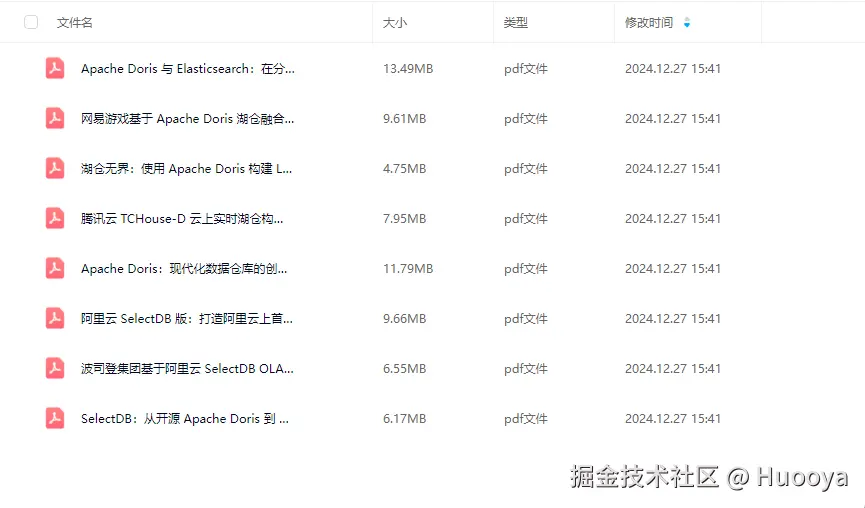Click PDF icon of 腾讯云 TCHouse-D file
Viewport: 865px width, 508px height.
pos(55,218)
